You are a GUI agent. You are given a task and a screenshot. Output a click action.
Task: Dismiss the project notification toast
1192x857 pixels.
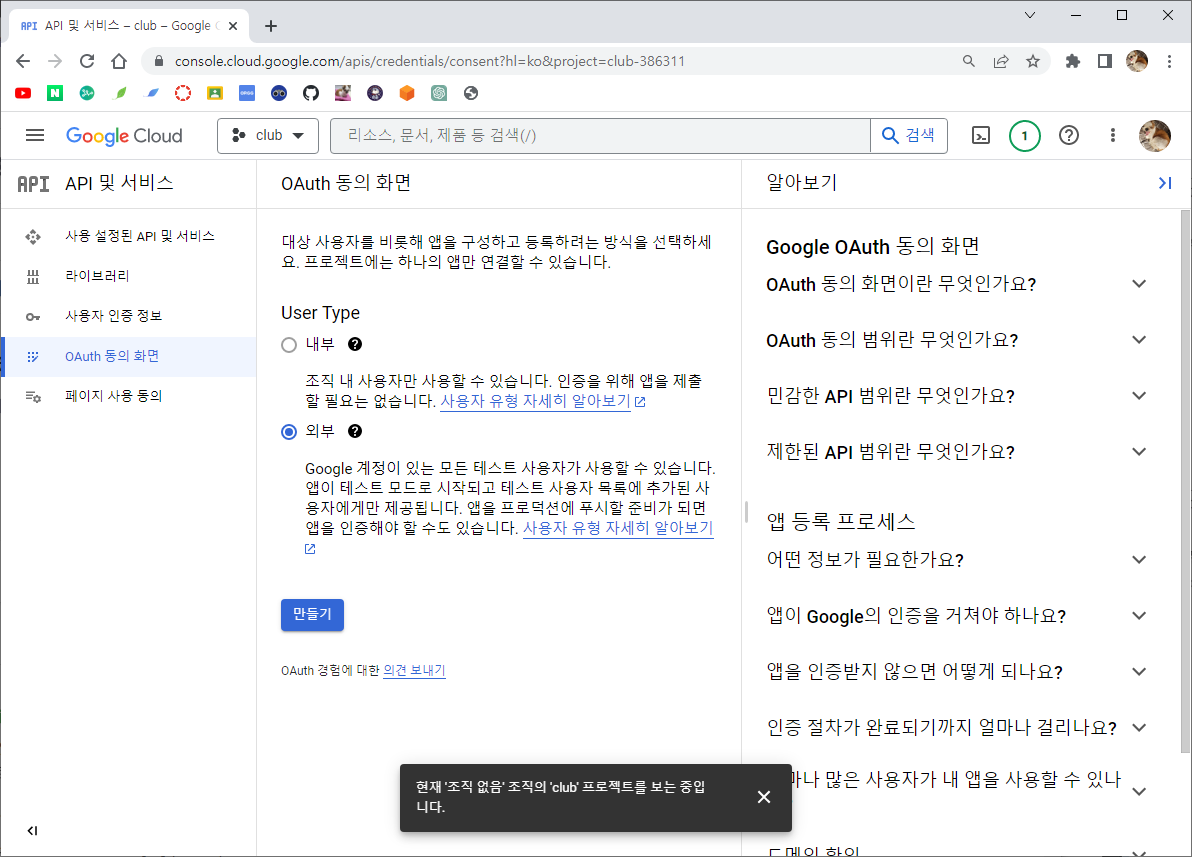764,797
